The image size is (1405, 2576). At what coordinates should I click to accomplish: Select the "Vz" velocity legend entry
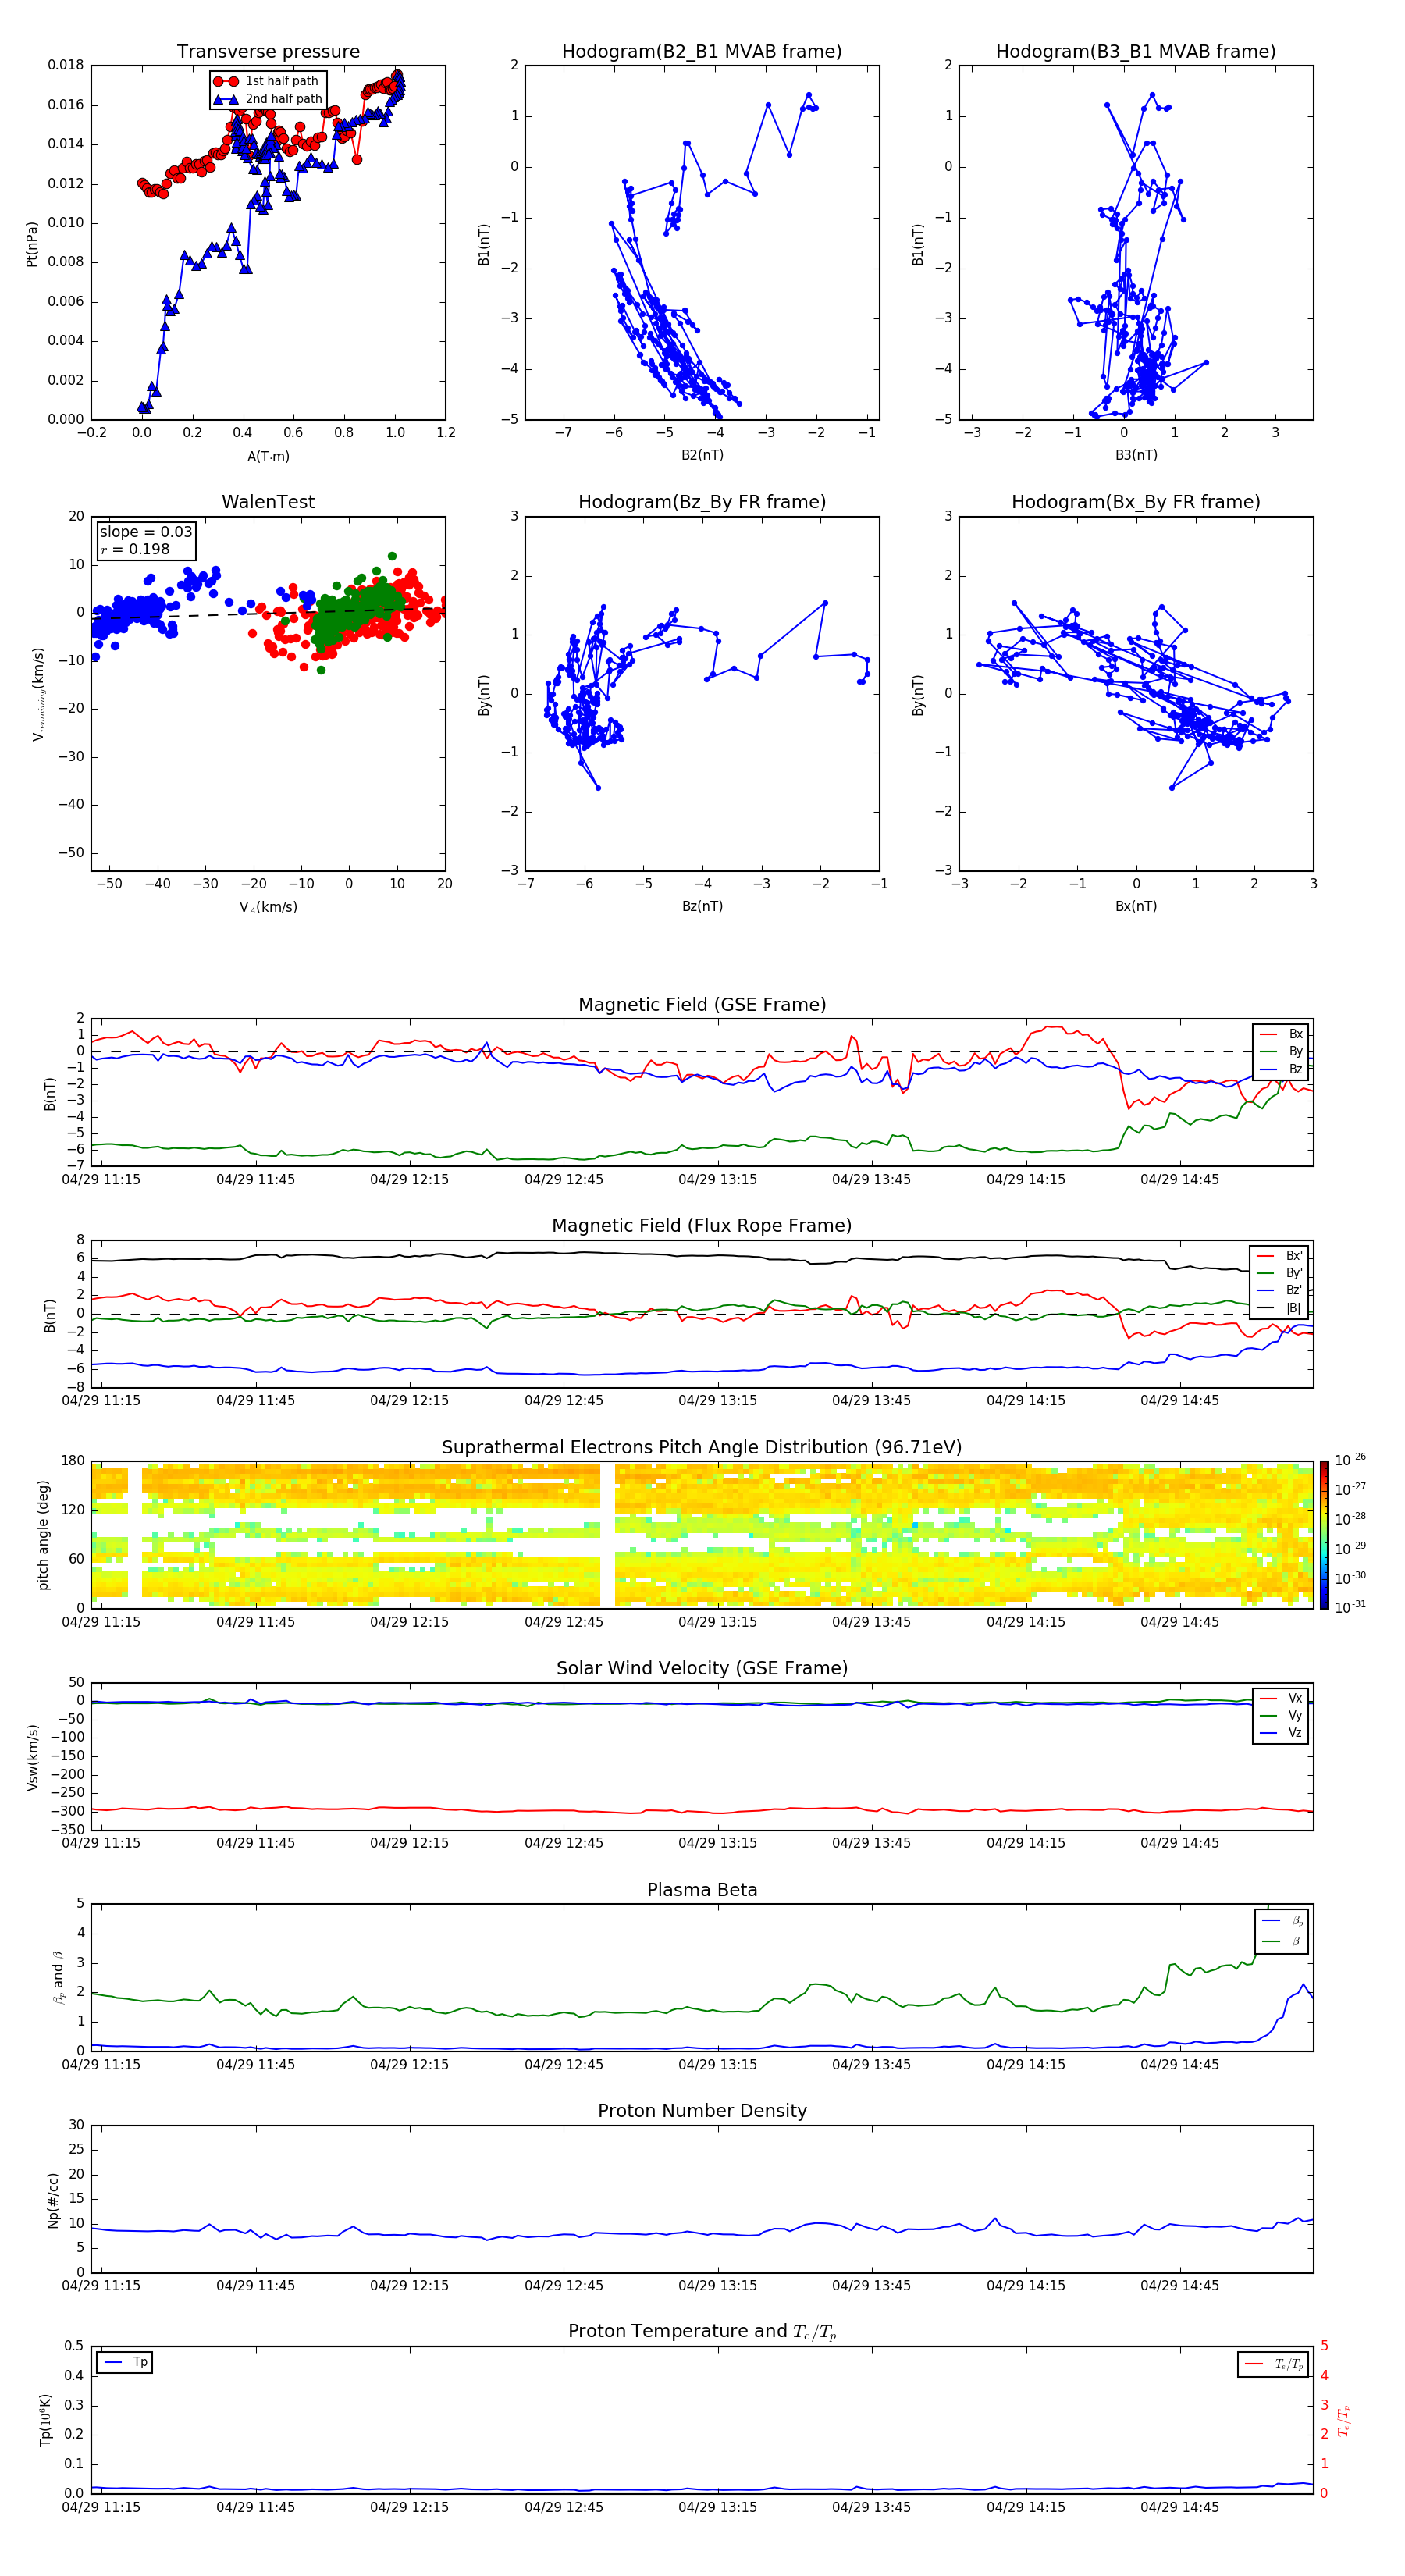1281,1733
